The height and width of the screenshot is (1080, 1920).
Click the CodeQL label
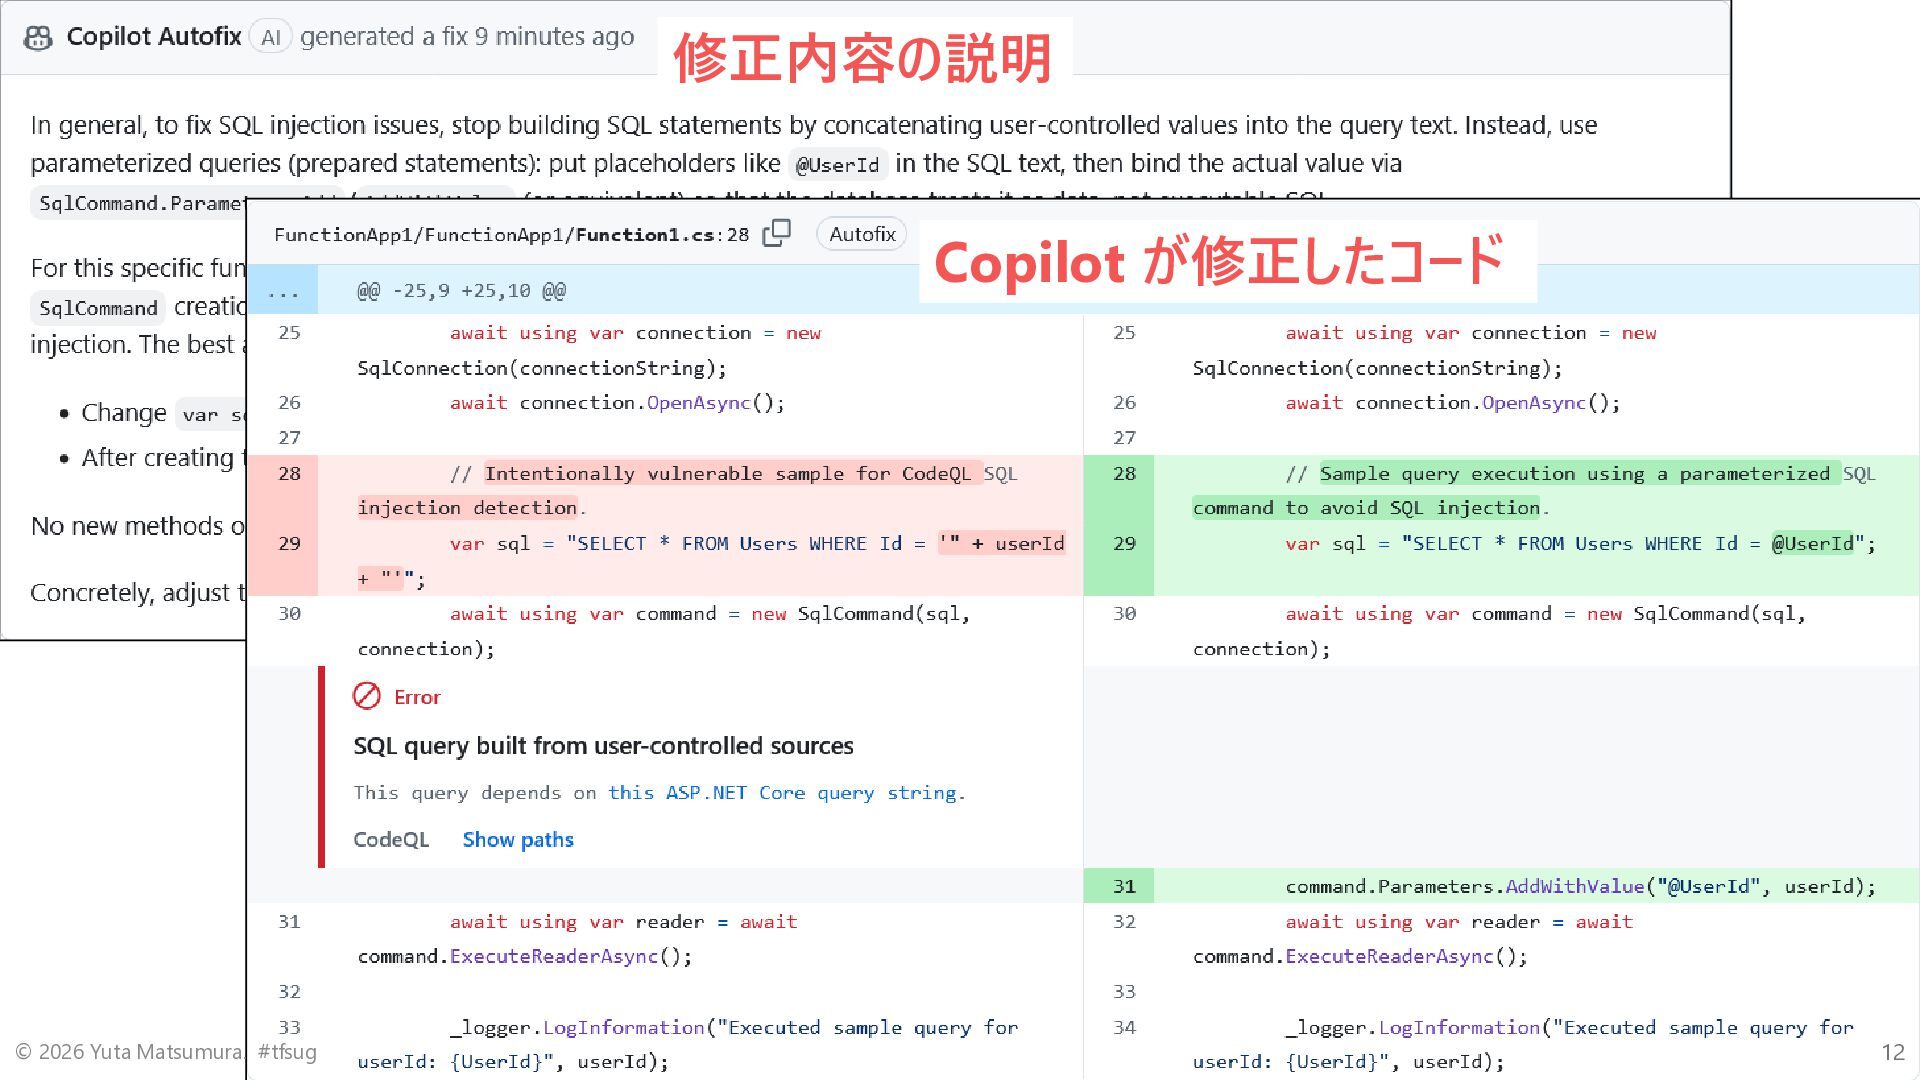tap(391, 840)
